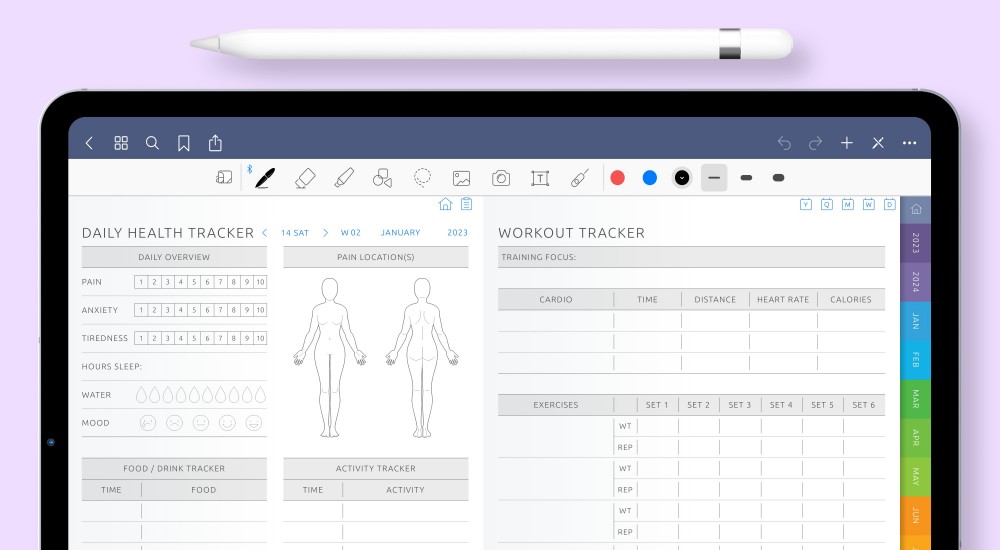This screenshot has height=550, width=1000.
Task: Open yearly view with Y icon
Action: click(x=806, y=204)
